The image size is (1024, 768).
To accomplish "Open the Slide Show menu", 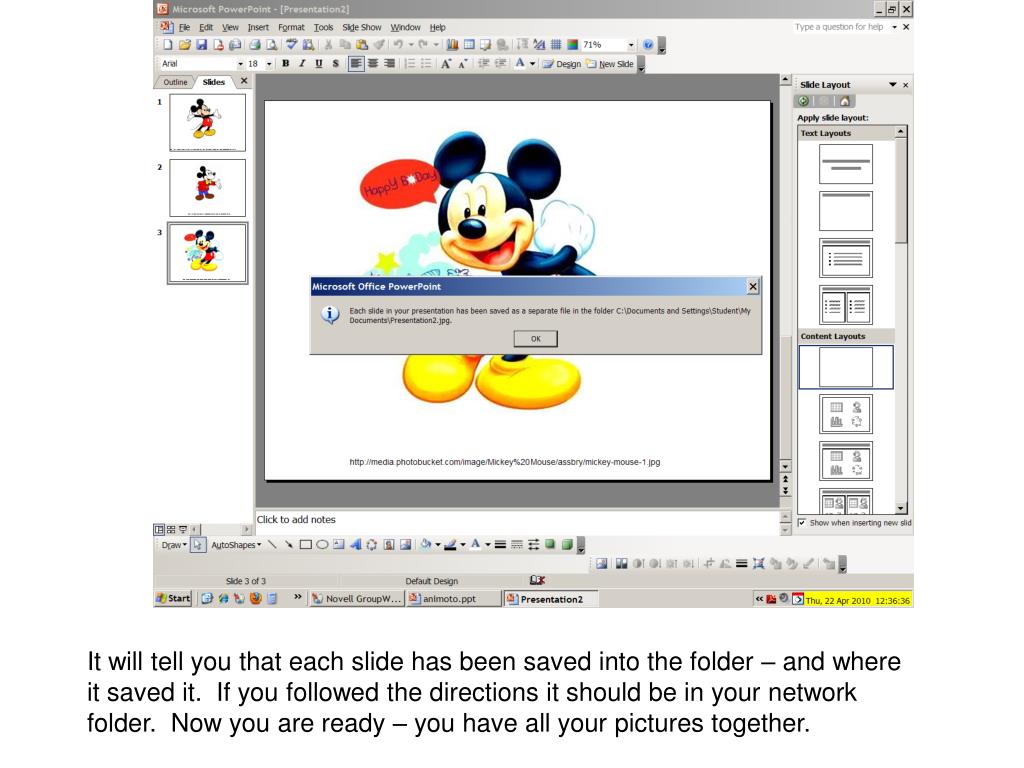I will [x=362, y=27].
